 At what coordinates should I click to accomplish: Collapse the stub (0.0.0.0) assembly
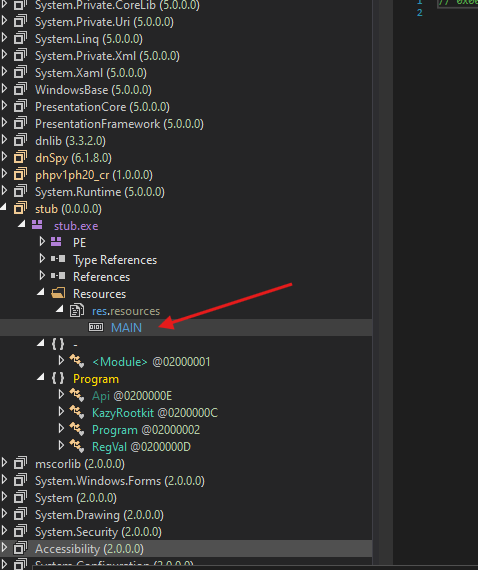click(x=4, y=207)
